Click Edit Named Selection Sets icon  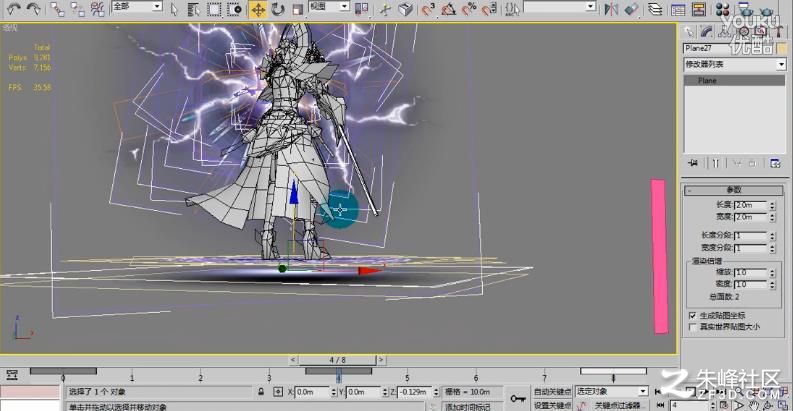pos(512,9)
